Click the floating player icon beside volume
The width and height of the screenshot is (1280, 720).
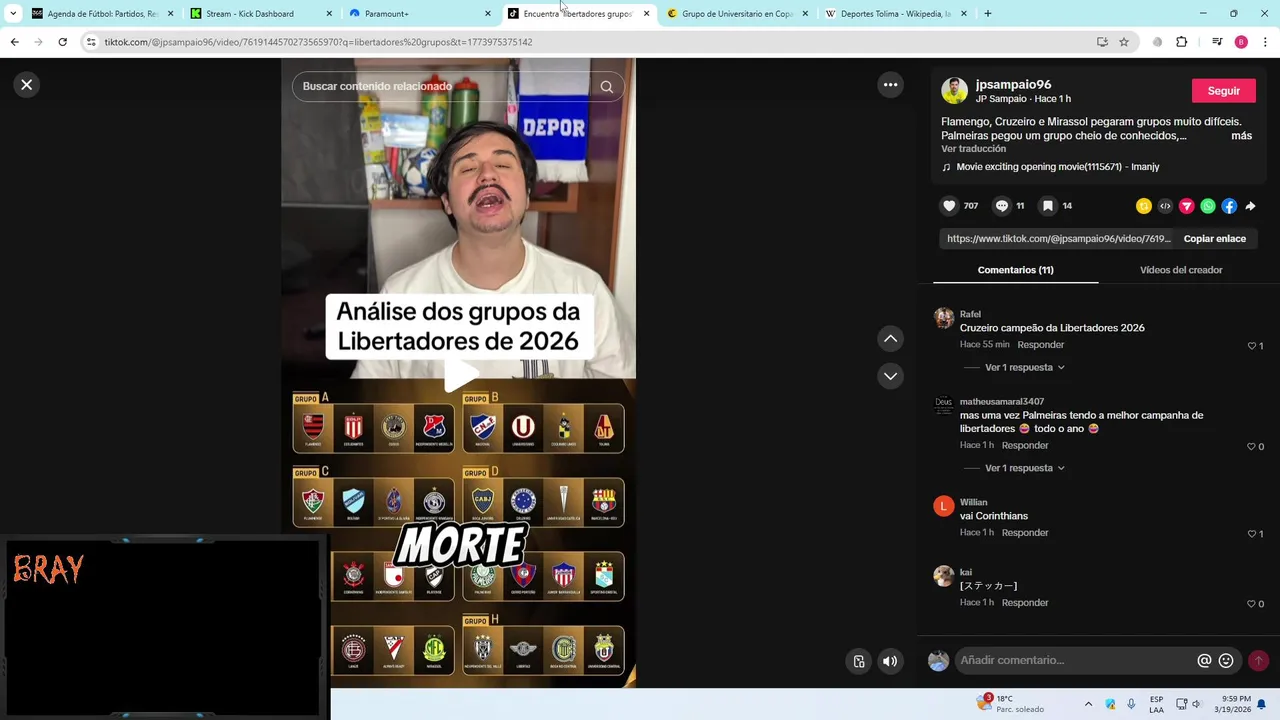coord(858,661)
